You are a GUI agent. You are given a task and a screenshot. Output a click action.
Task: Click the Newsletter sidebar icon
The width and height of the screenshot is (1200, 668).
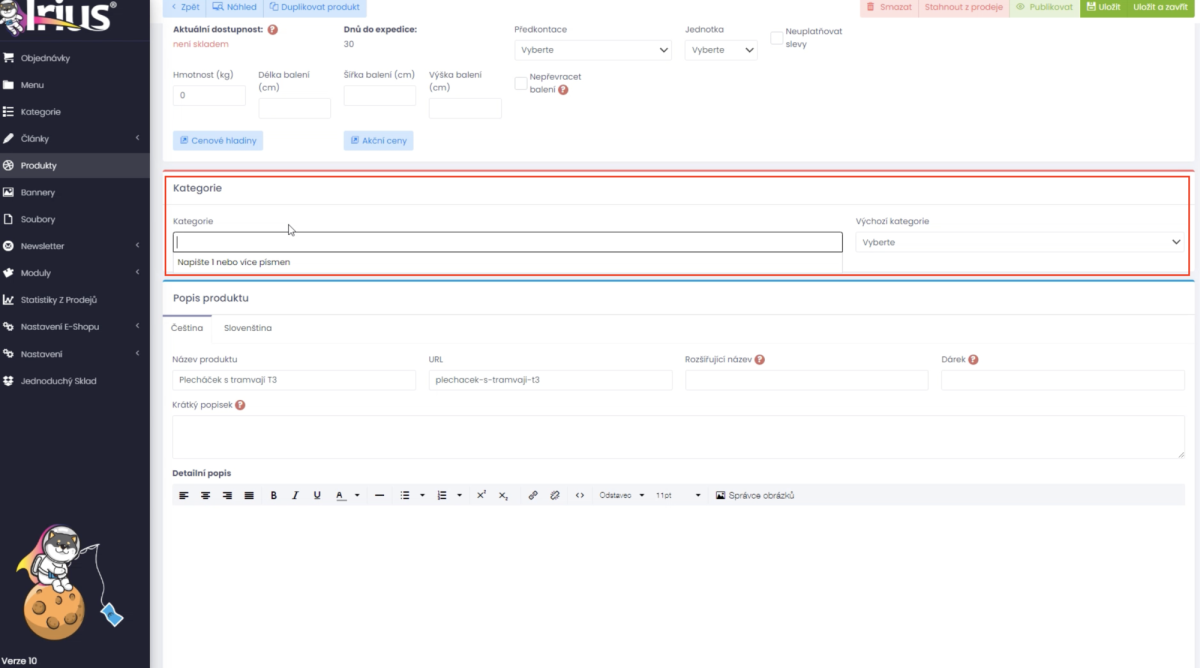click(x=8, y=246)
